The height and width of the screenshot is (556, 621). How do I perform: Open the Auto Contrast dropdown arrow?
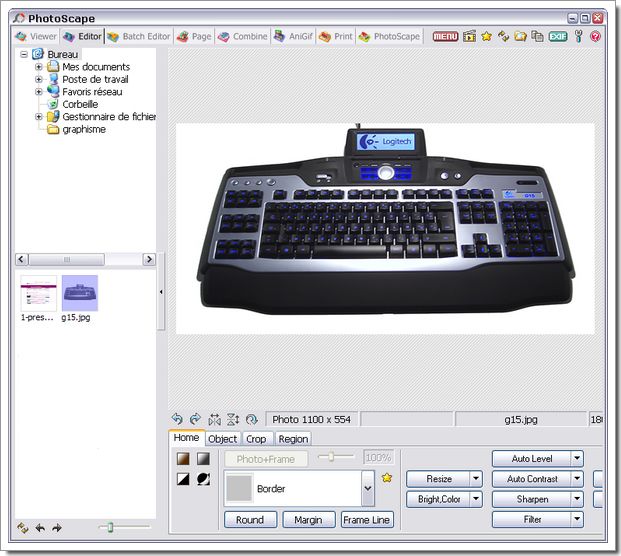coord(577,479)
